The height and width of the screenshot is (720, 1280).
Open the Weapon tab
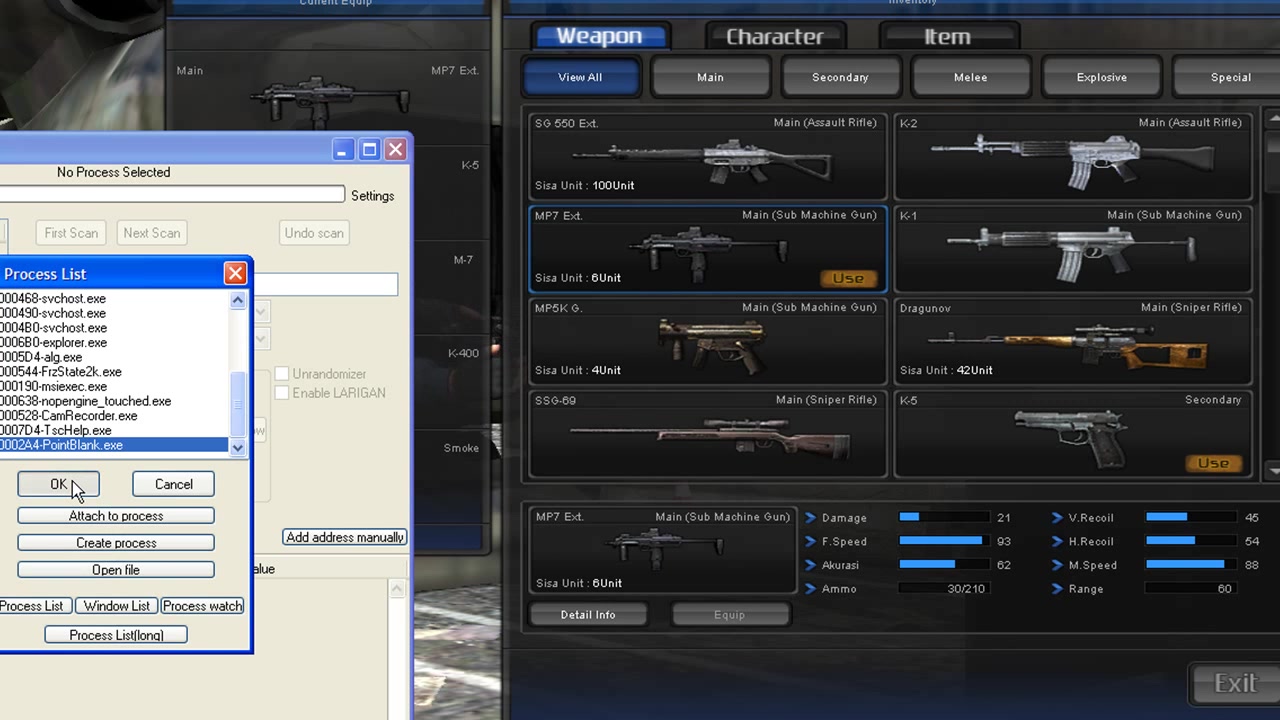(x=600, y=36)
